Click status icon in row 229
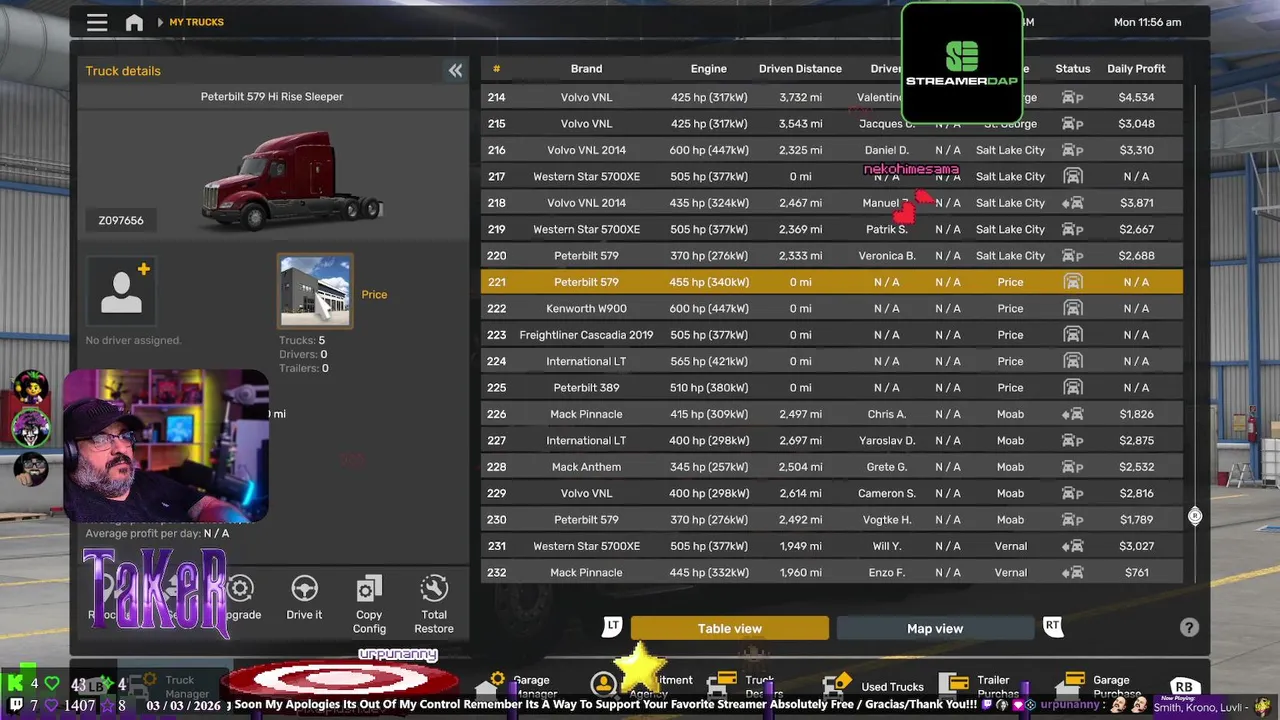The width and height of the screenshot is (1280, 720). tap(1072, 493)
